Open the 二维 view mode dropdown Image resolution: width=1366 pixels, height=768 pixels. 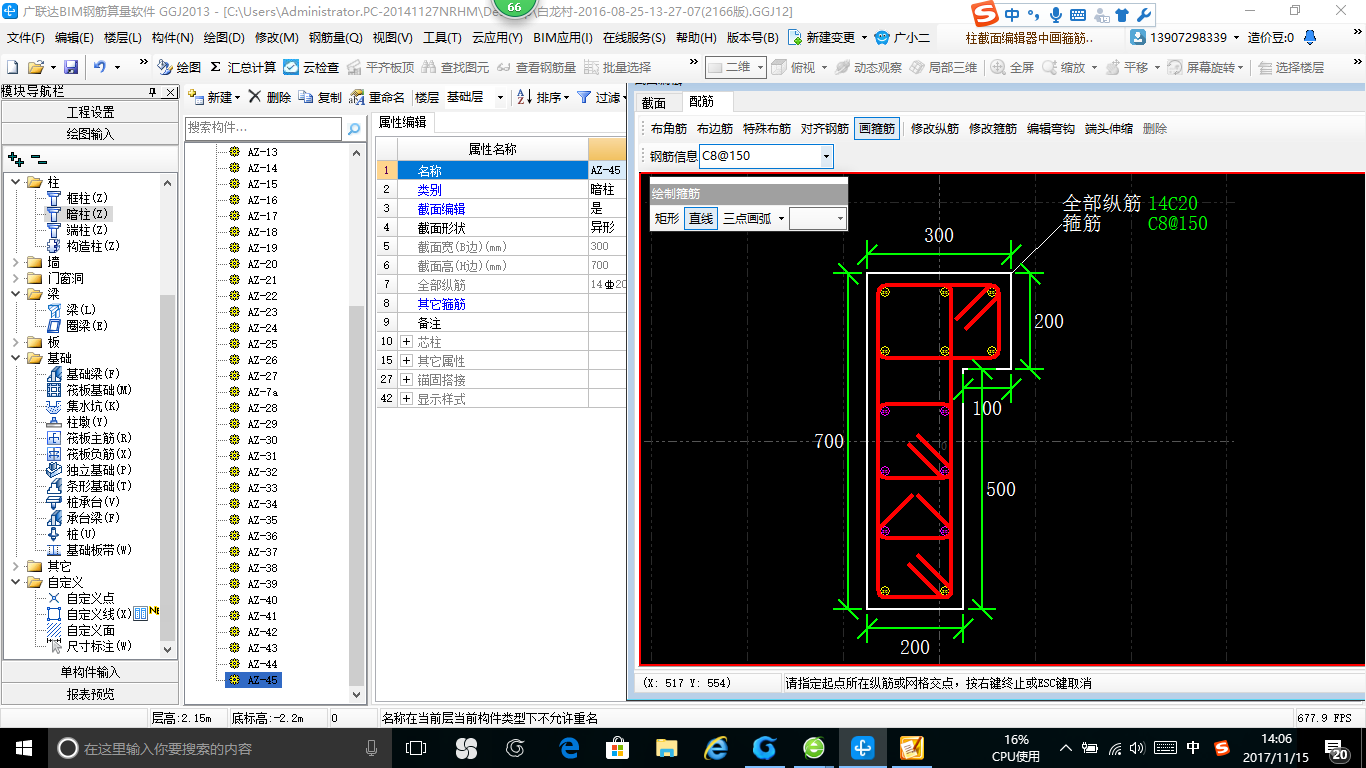coord(760,67)
